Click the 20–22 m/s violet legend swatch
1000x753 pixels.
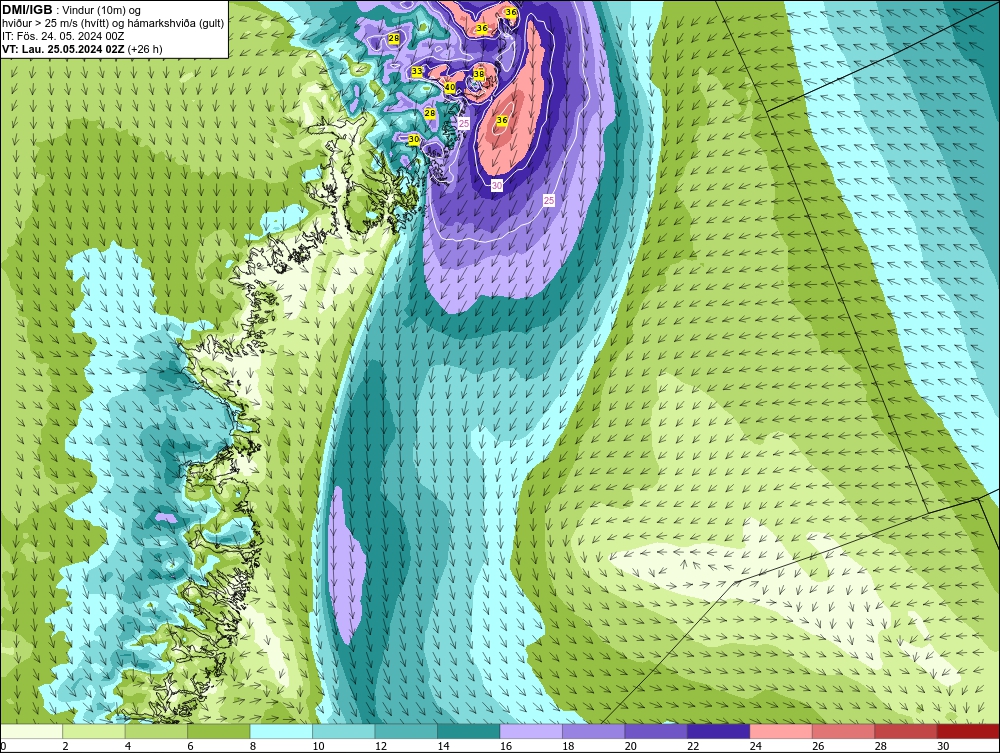tap(656, 731)
